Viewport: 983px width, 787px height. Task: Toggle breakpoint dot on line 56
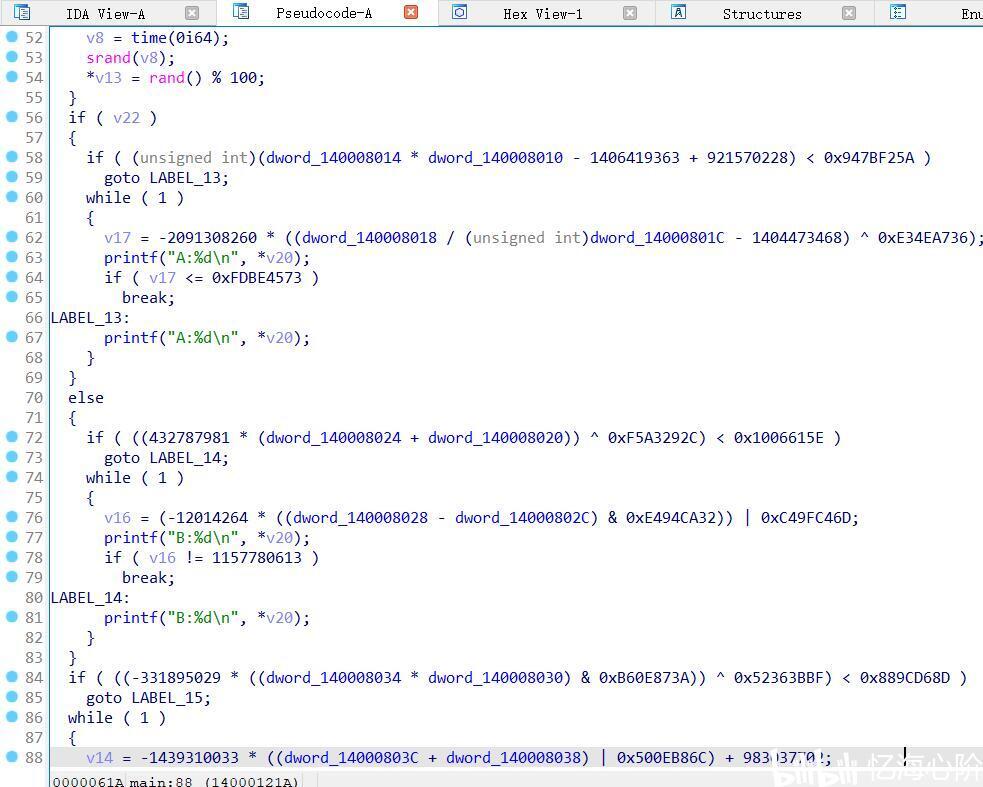[x=11, y=117]
